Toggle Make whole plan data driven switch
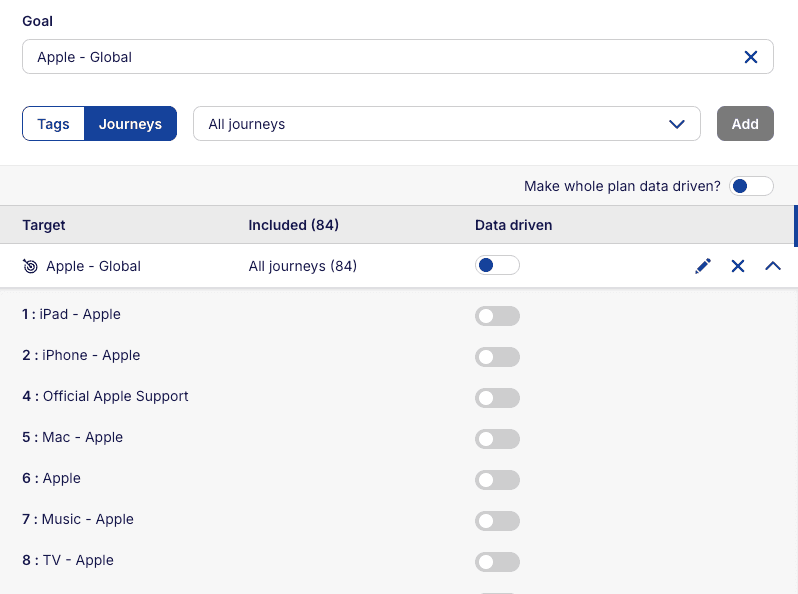 point(751,186)
